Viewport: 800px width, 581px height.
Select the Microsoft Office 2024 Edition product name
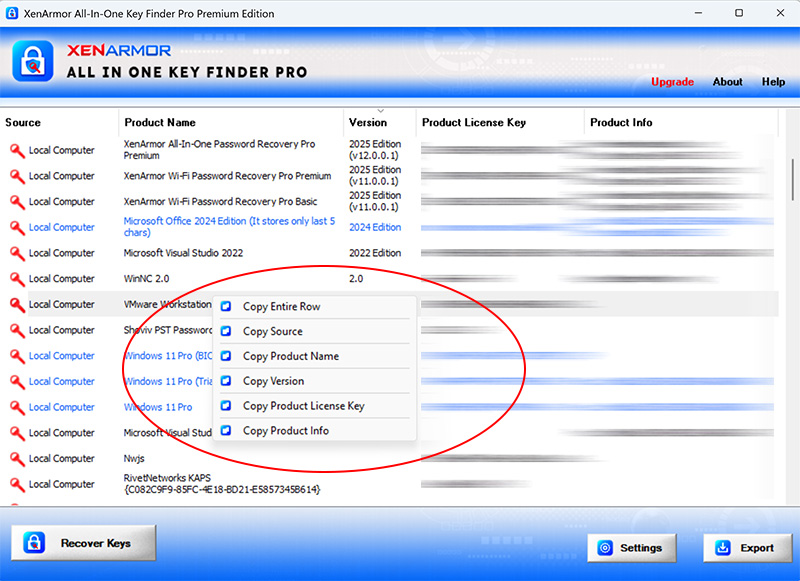(230, 226)
